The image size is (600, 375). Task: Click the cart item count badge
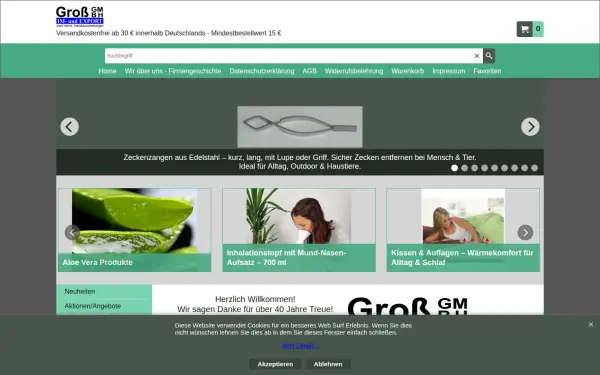(538, 29)
